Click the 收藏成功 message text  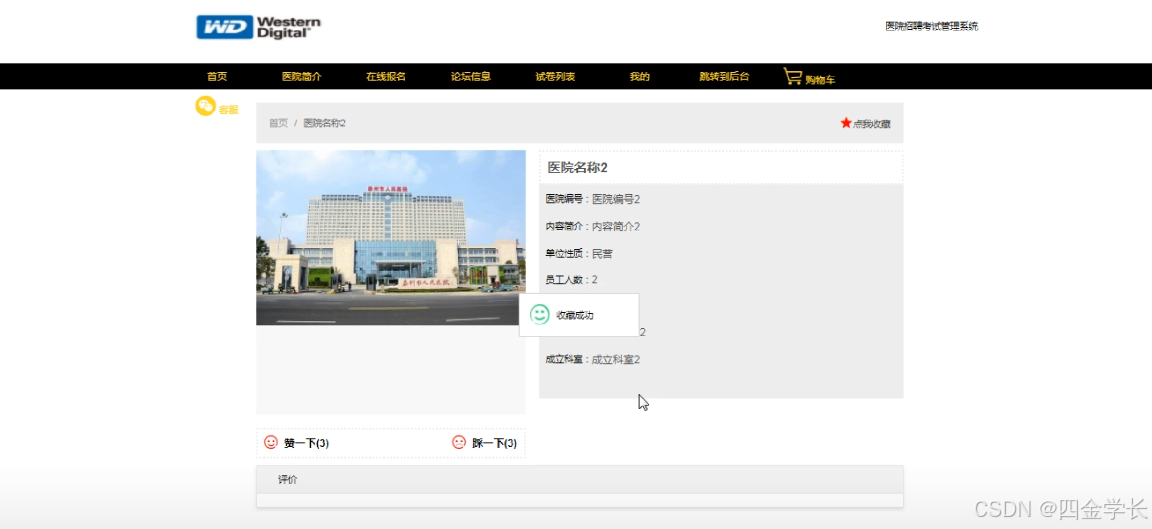(575, 315)
